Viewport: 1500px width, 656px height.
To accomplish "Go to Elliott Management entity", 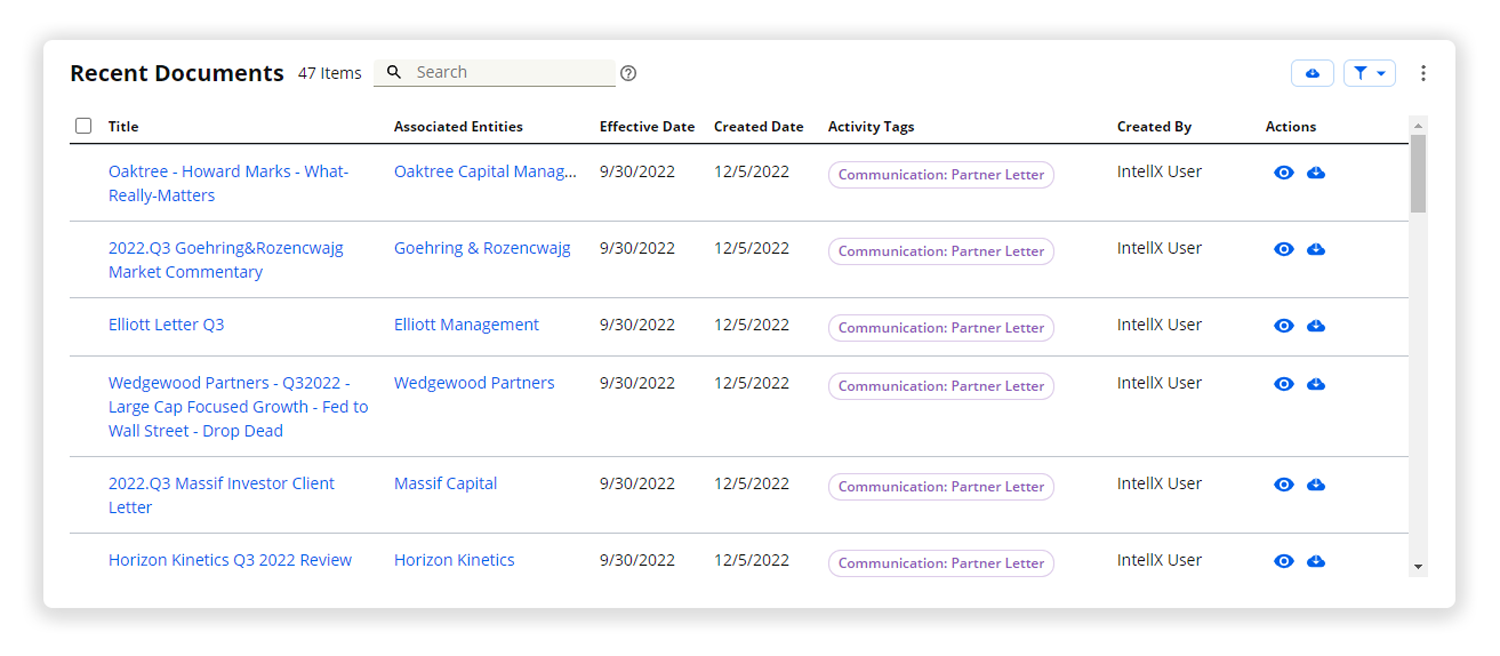I will tap(466, 325).
